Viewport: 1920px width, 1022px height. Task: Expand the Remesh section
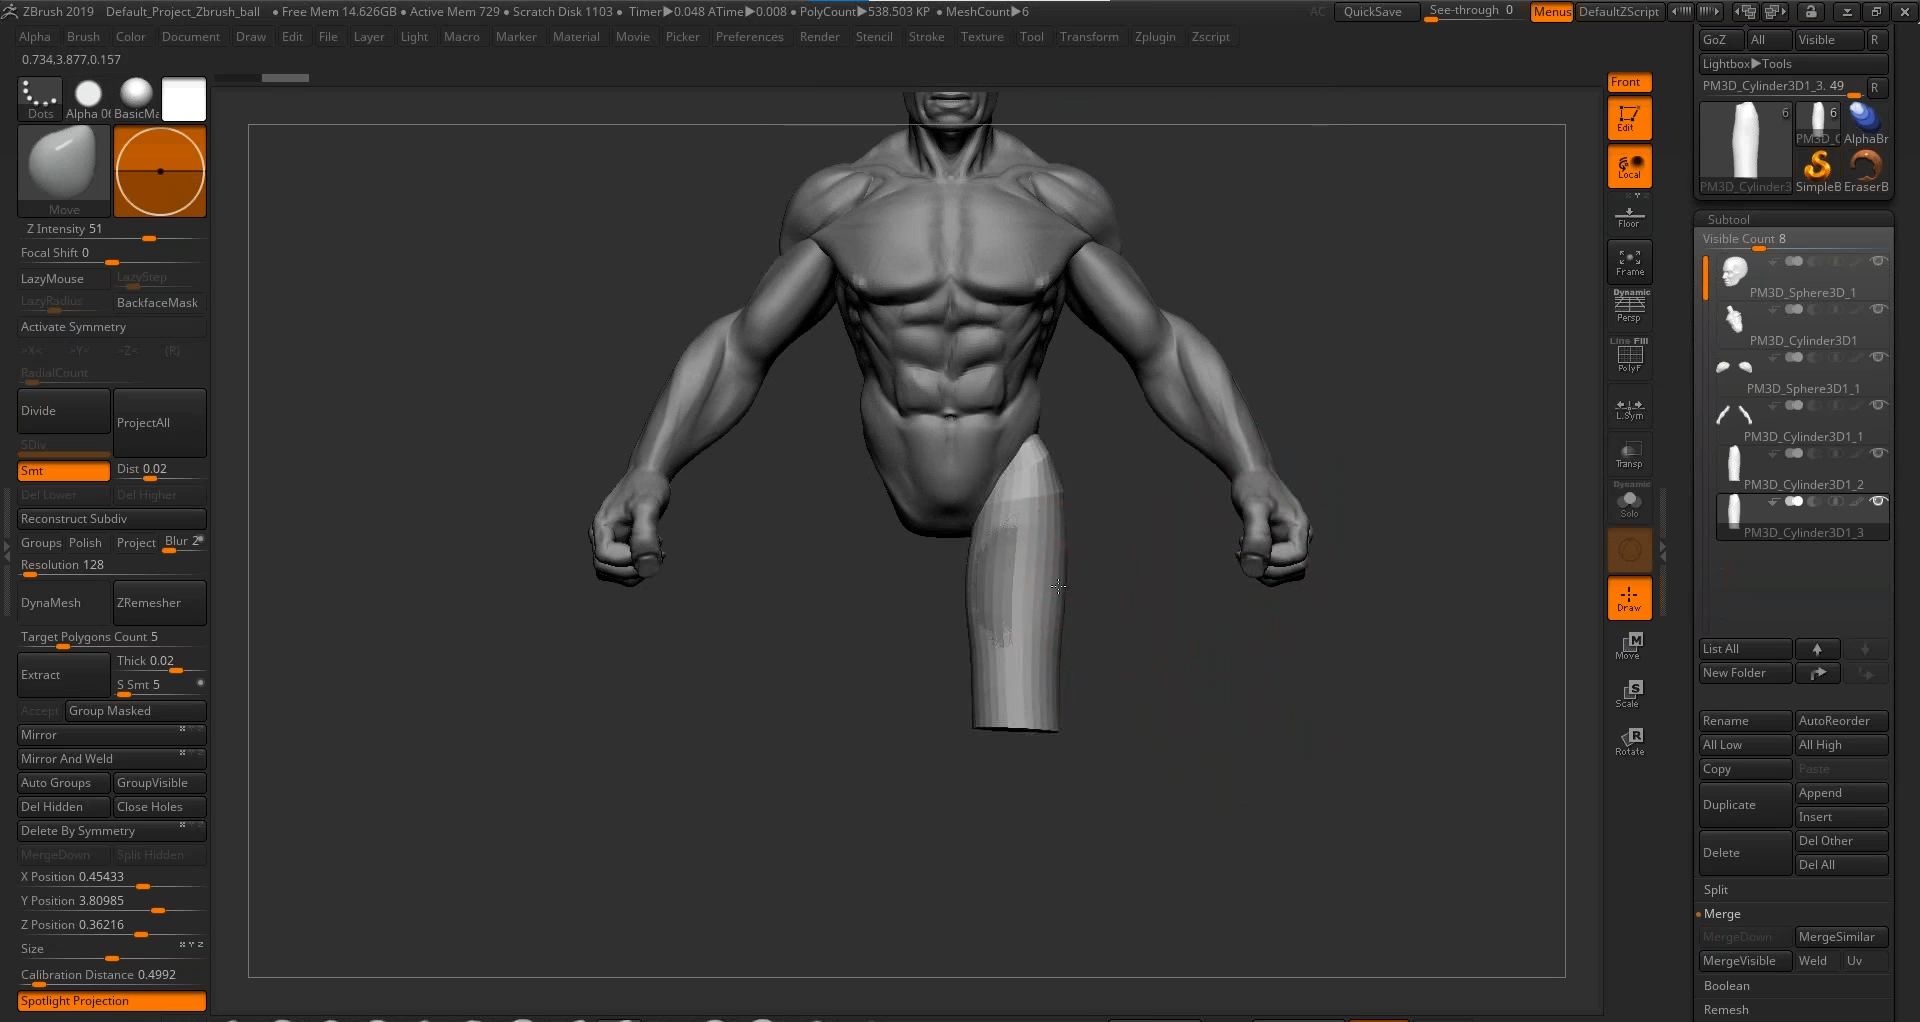(1726, 1010)
